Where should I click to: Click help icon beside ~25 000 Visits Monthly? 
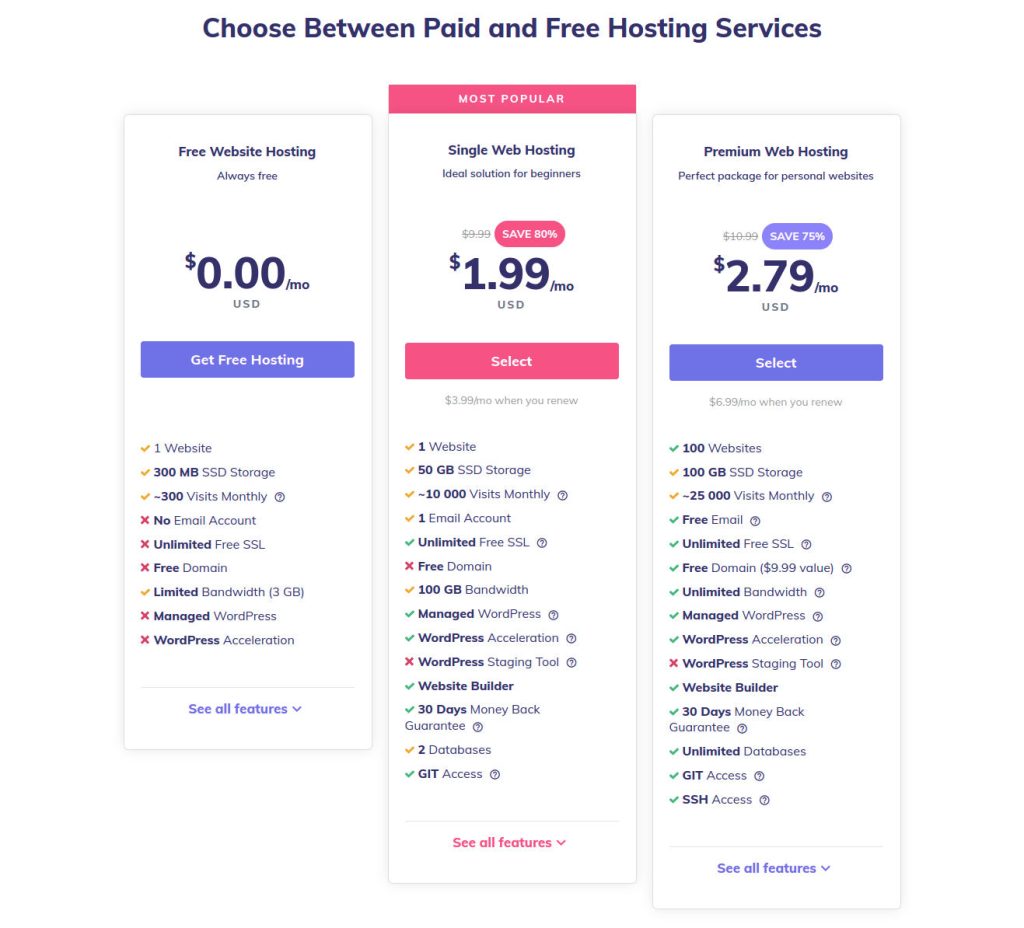(x=827, y=497)
